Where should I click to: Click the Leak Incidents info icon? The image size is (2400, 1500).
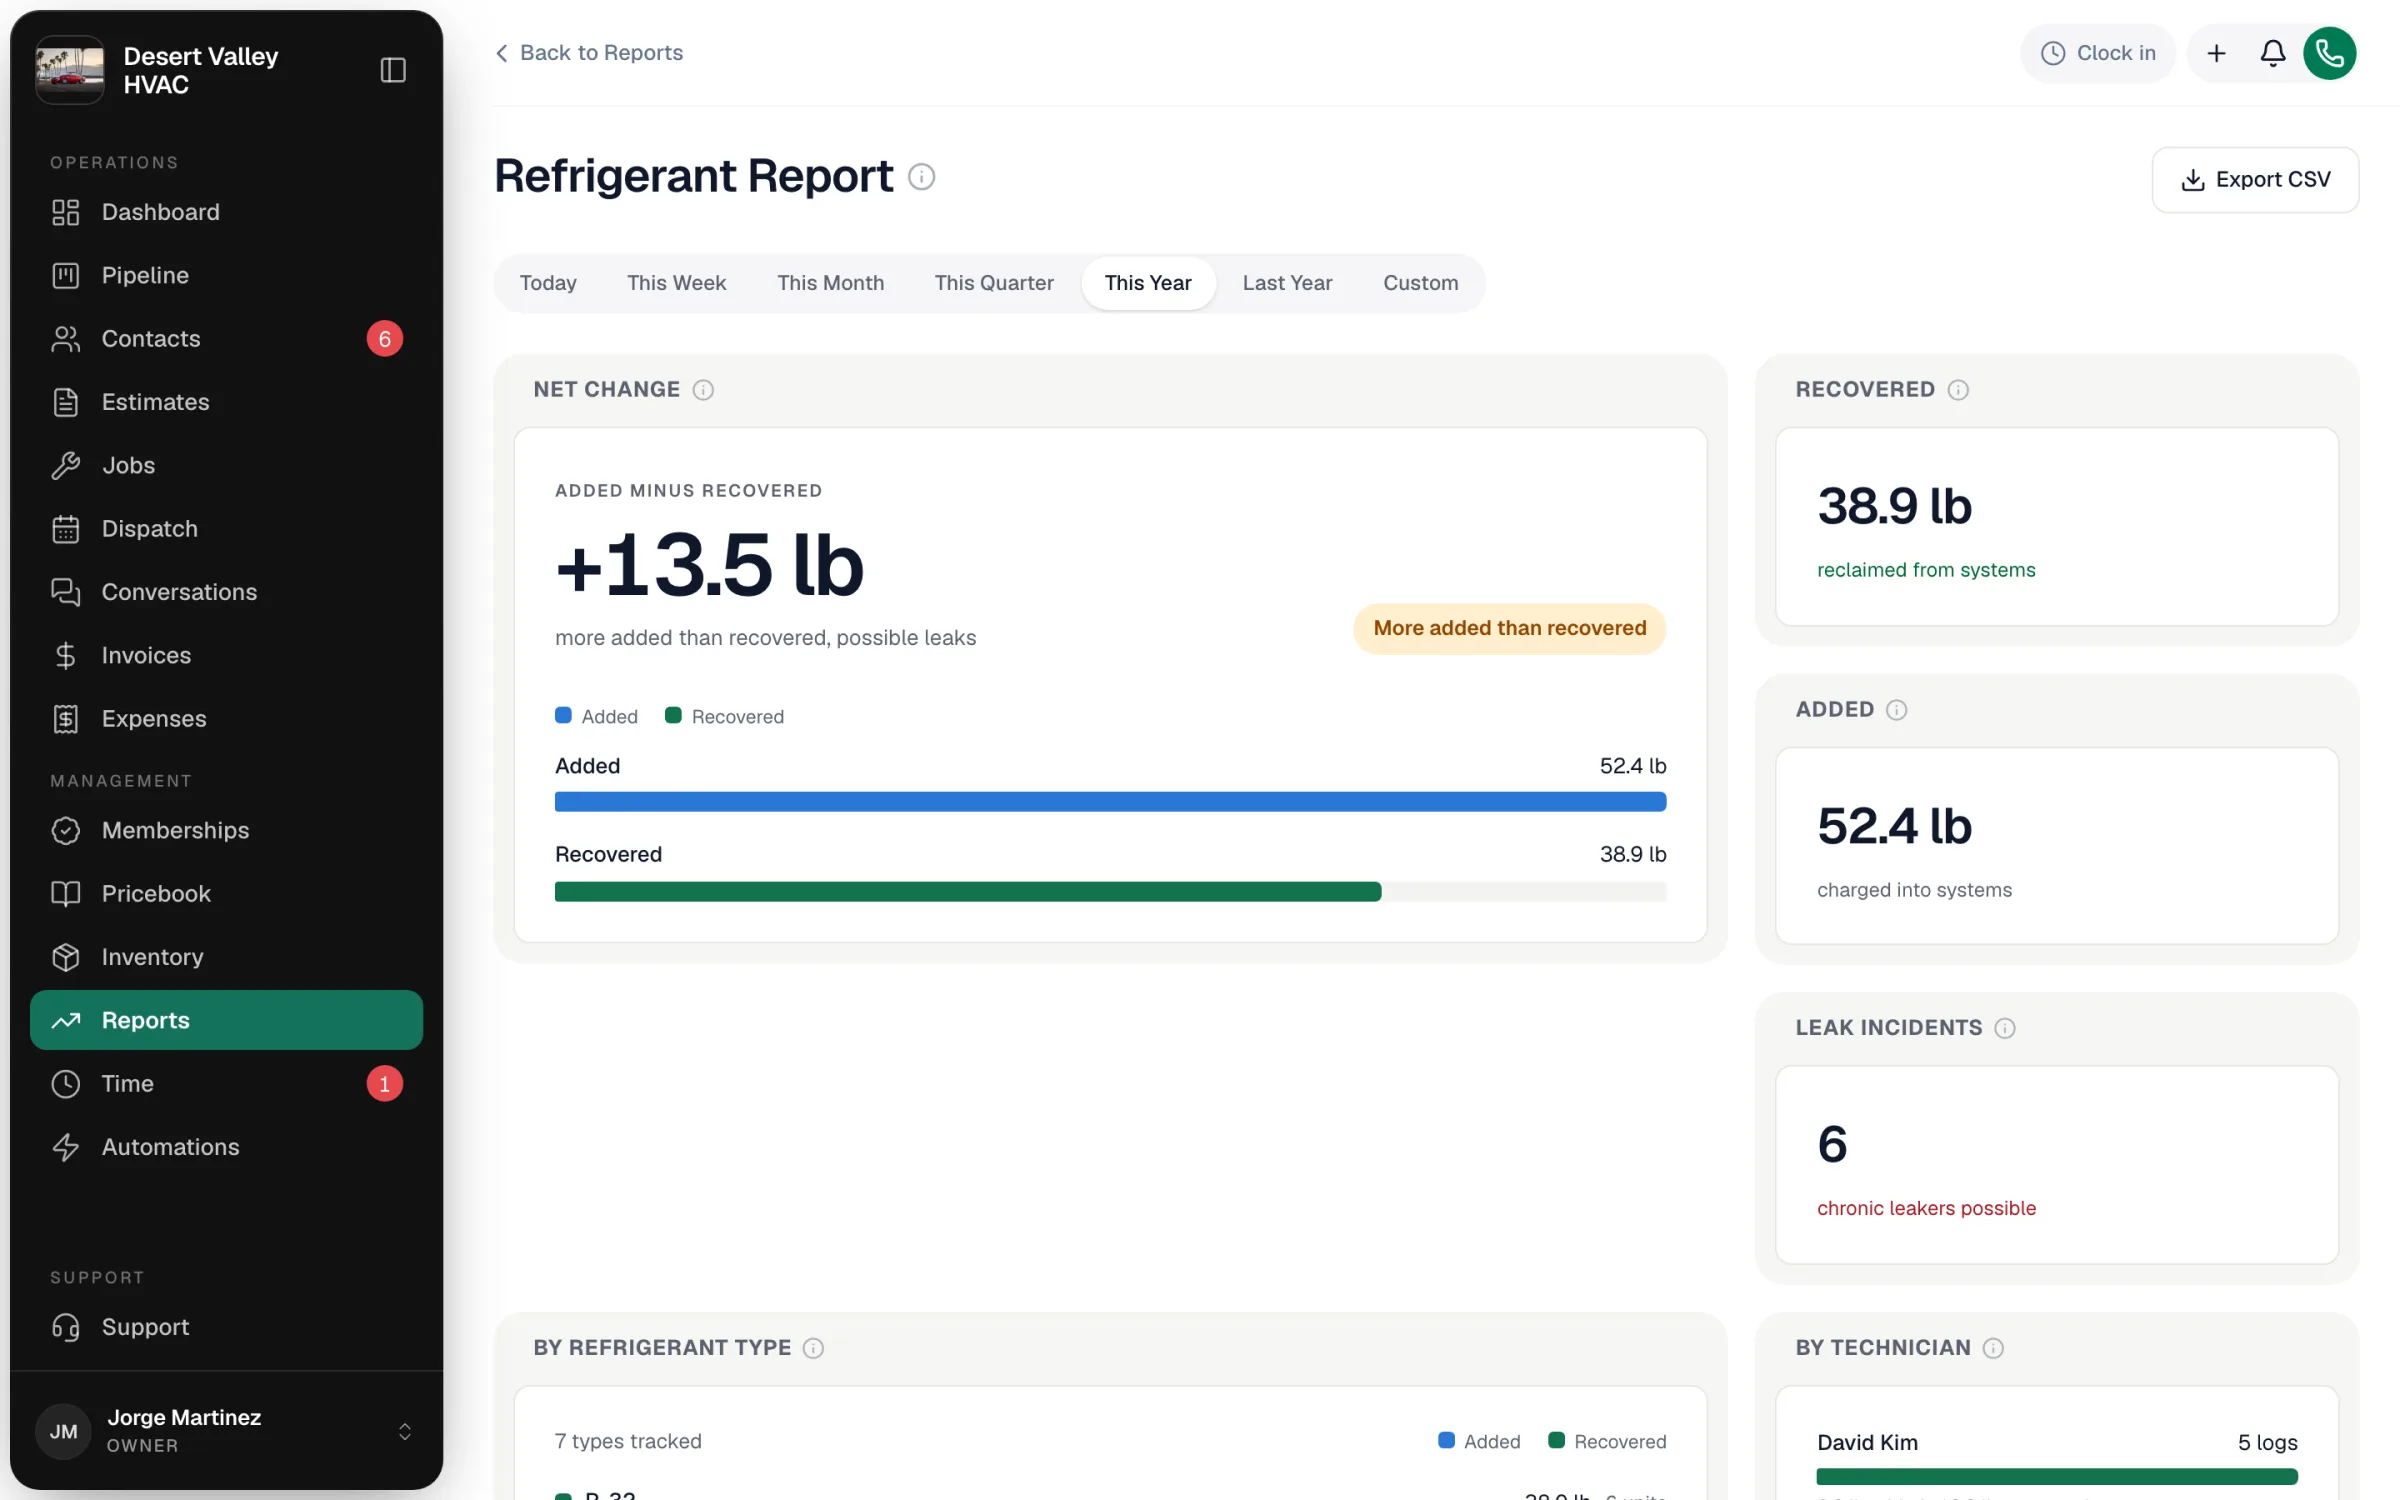[x=2005, y=1028]
